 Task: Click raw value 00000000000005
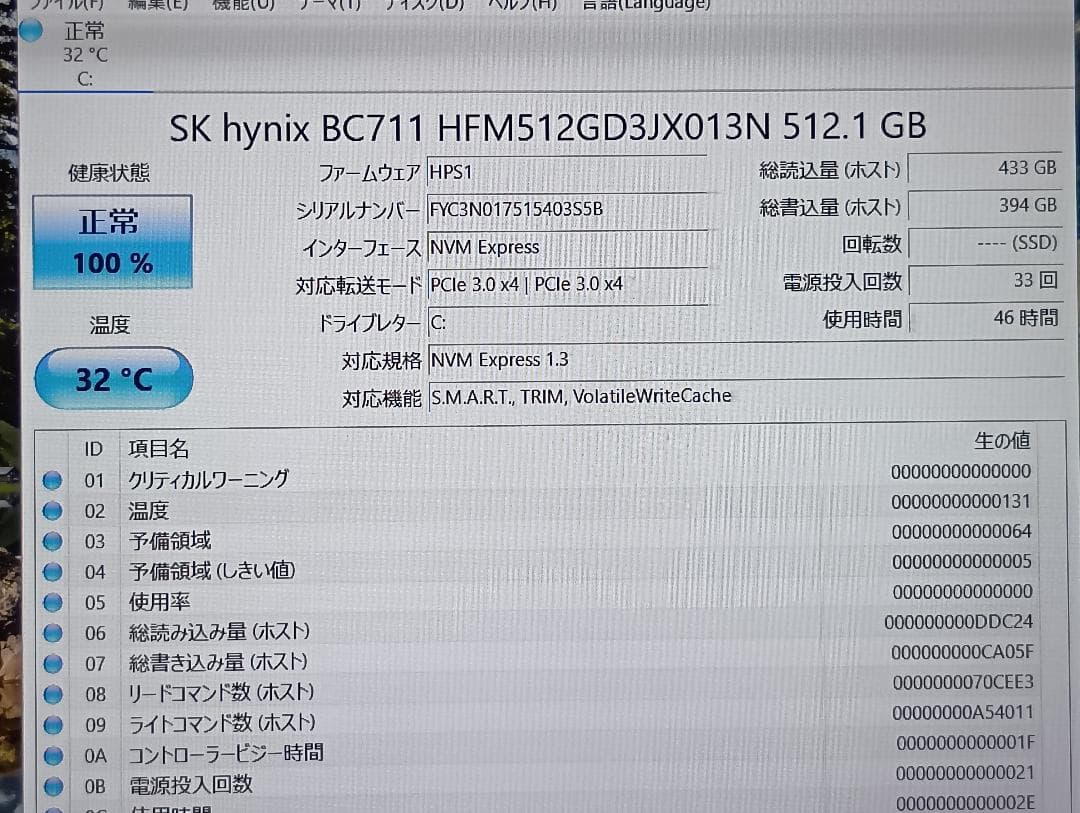(962, 562)
